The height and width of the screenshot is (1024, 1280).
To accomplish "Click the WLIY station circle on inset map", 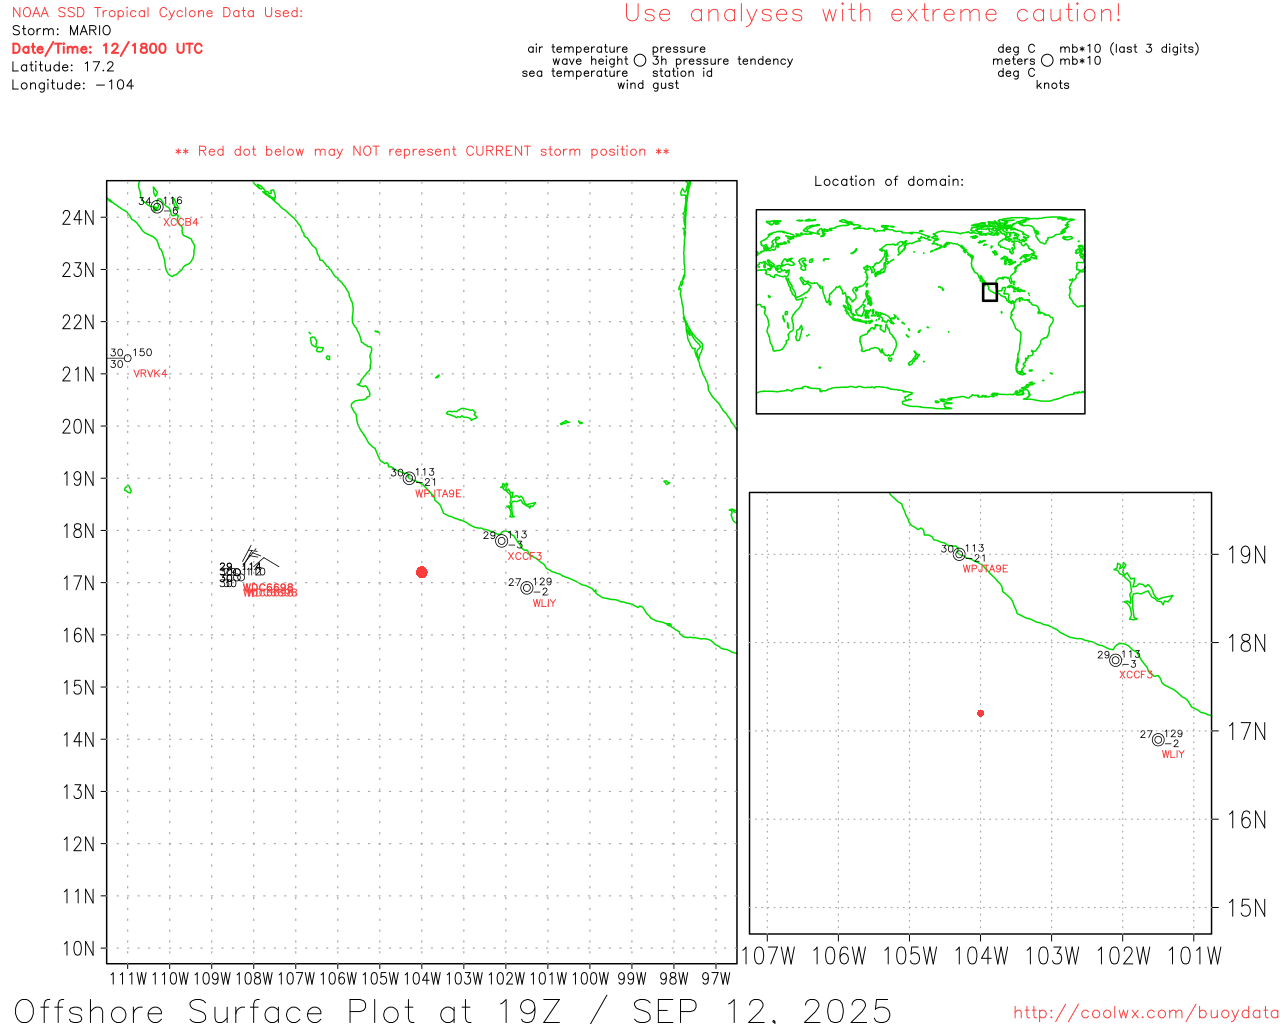I will pos(1158,740).
